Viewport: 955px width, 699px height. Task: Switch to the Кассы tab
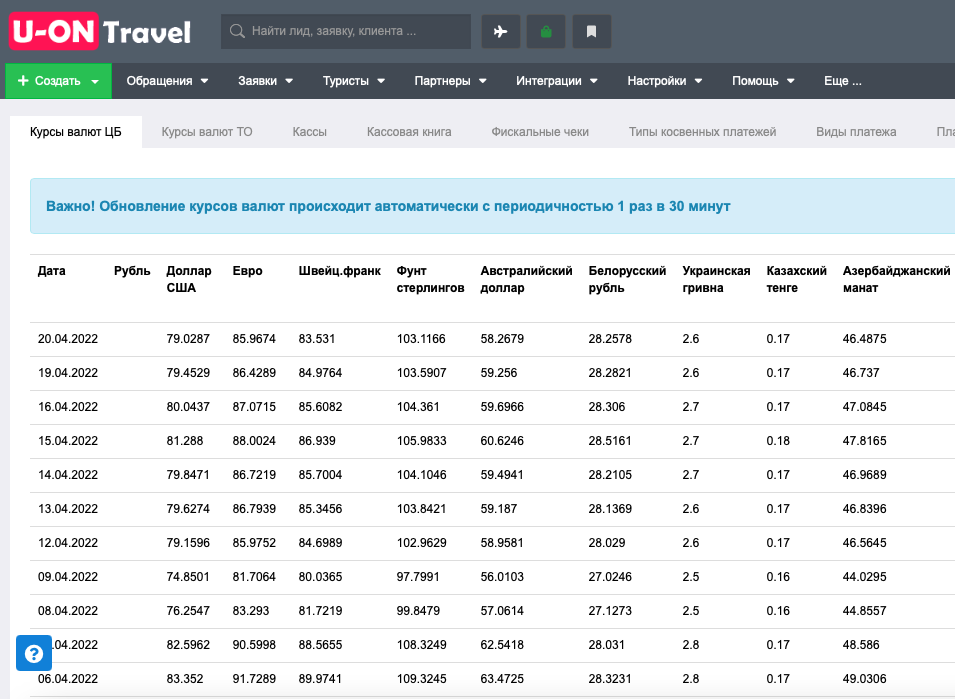[309, 132]
